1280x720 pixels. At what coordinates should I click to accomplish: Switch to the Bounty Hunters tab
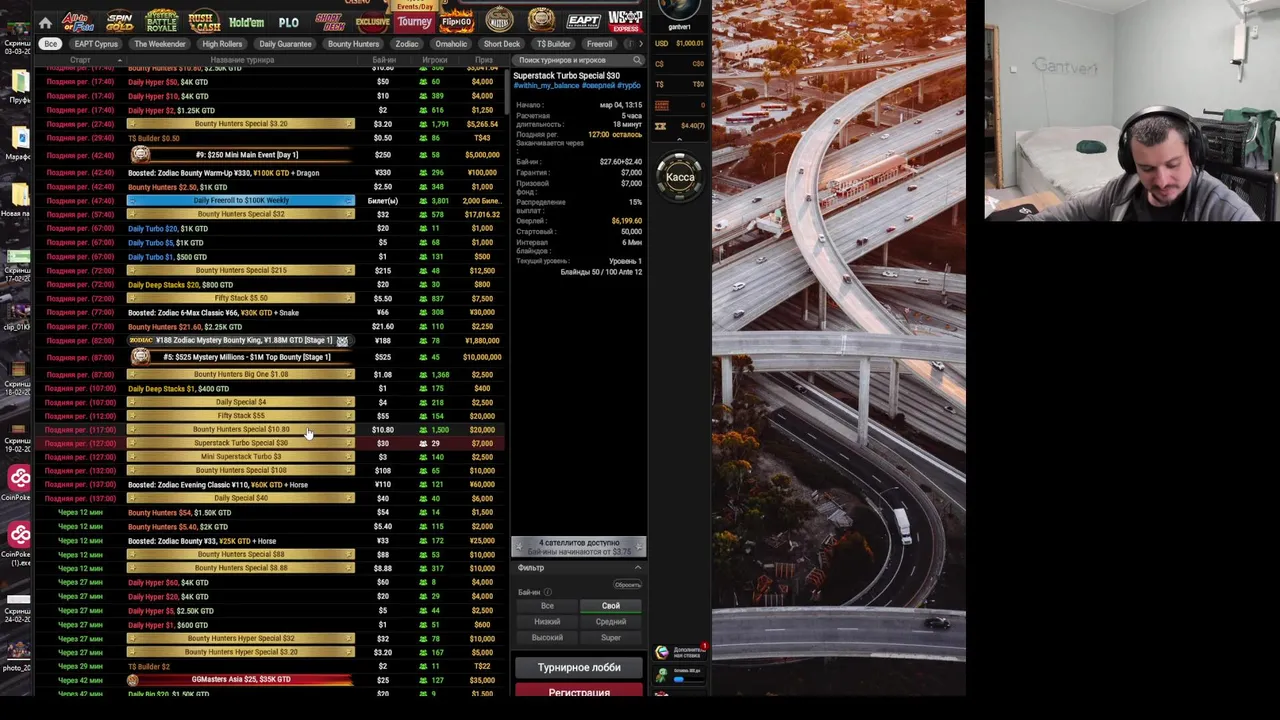[353, 44]
